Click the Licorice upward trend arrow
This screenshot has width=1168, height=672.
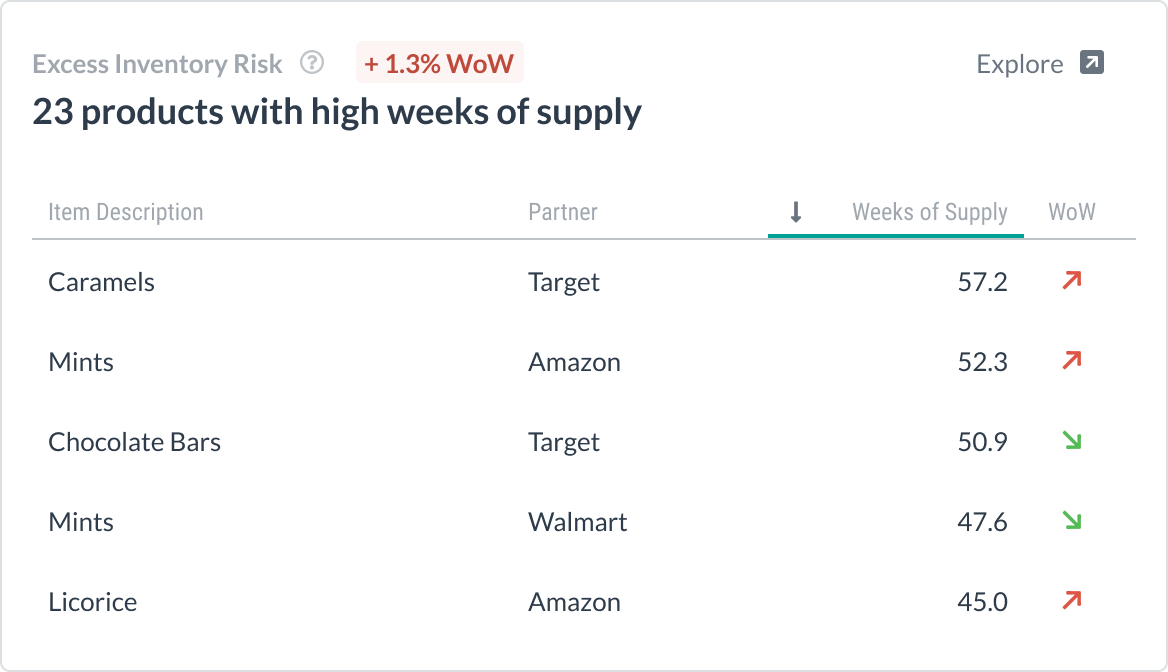click(x=1072, y=601)
